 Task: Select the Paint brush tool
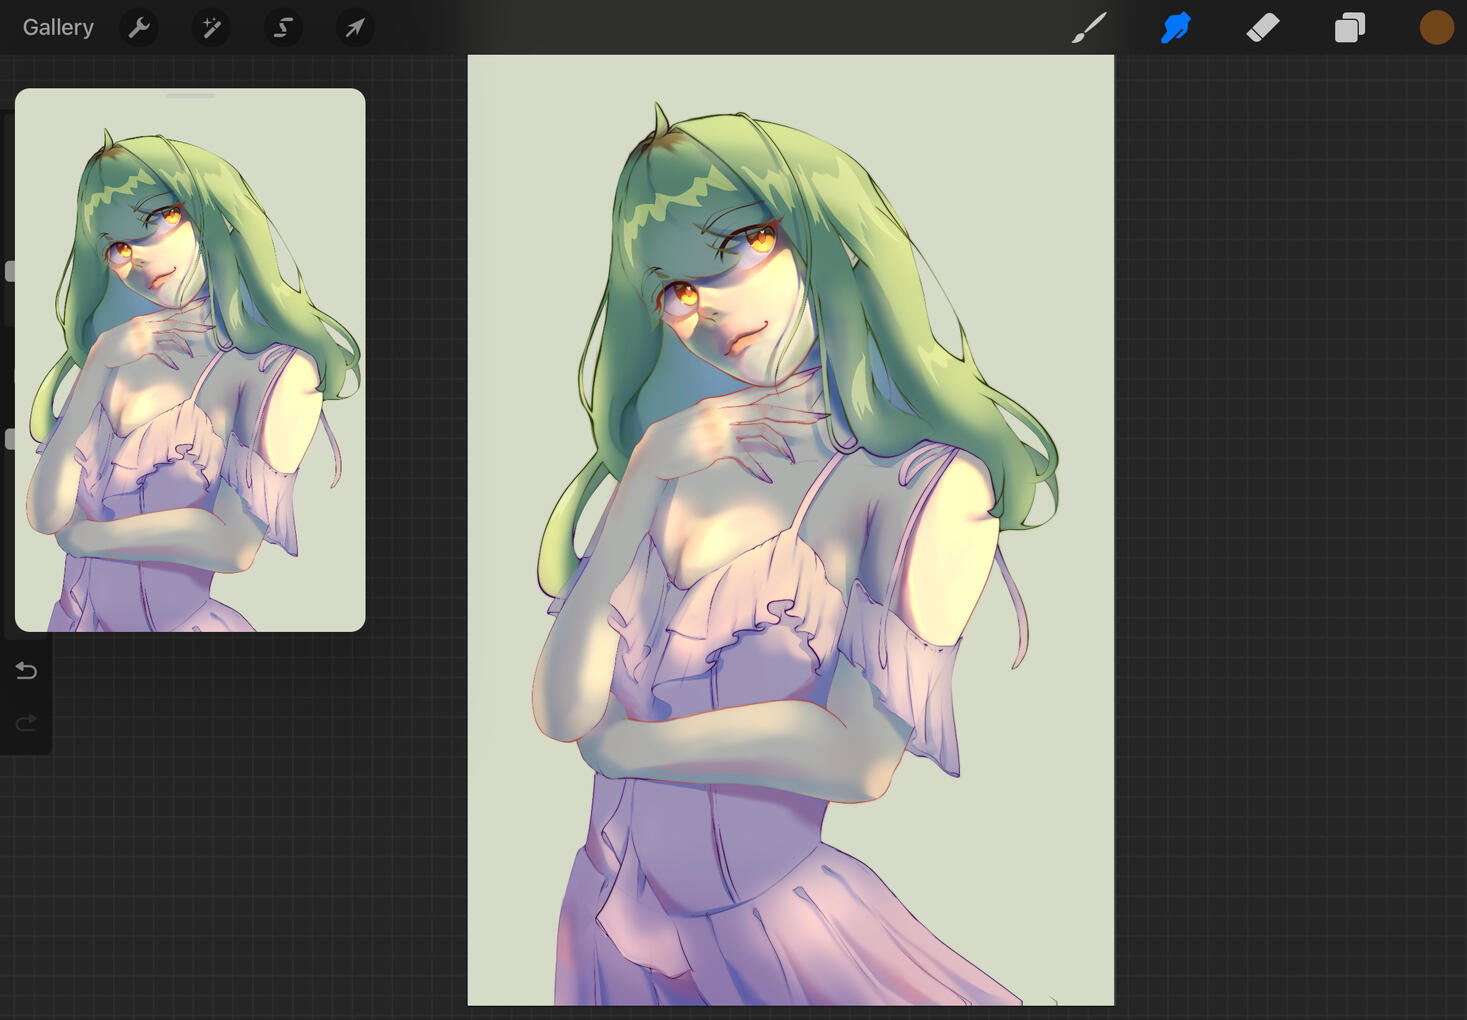(1089, 27)
